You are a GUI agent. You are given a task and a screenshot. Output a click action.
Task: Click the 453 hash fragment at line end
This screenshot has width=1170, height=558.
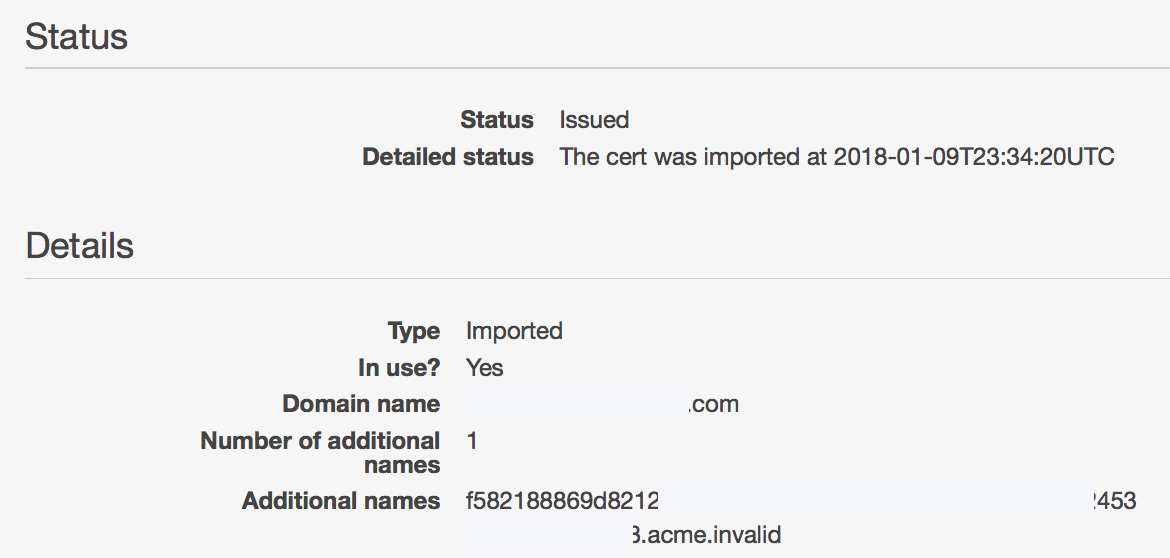(x=1116, y=501)
